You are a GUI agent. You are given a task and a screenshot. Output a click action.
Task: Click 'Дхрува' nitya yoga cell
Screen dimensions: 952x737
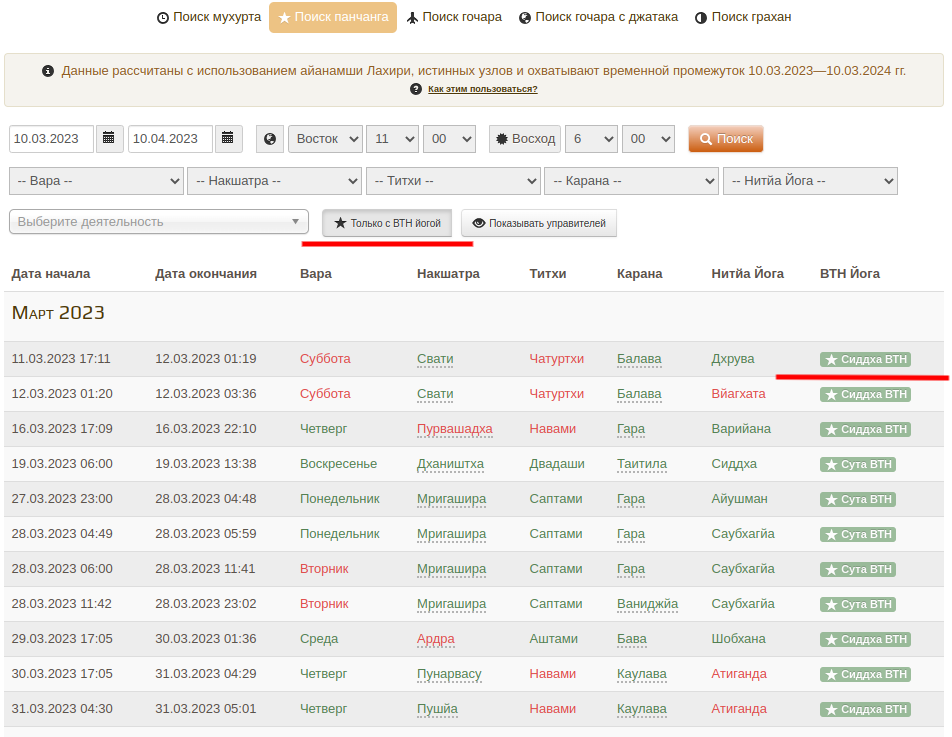tap(733, 359)
